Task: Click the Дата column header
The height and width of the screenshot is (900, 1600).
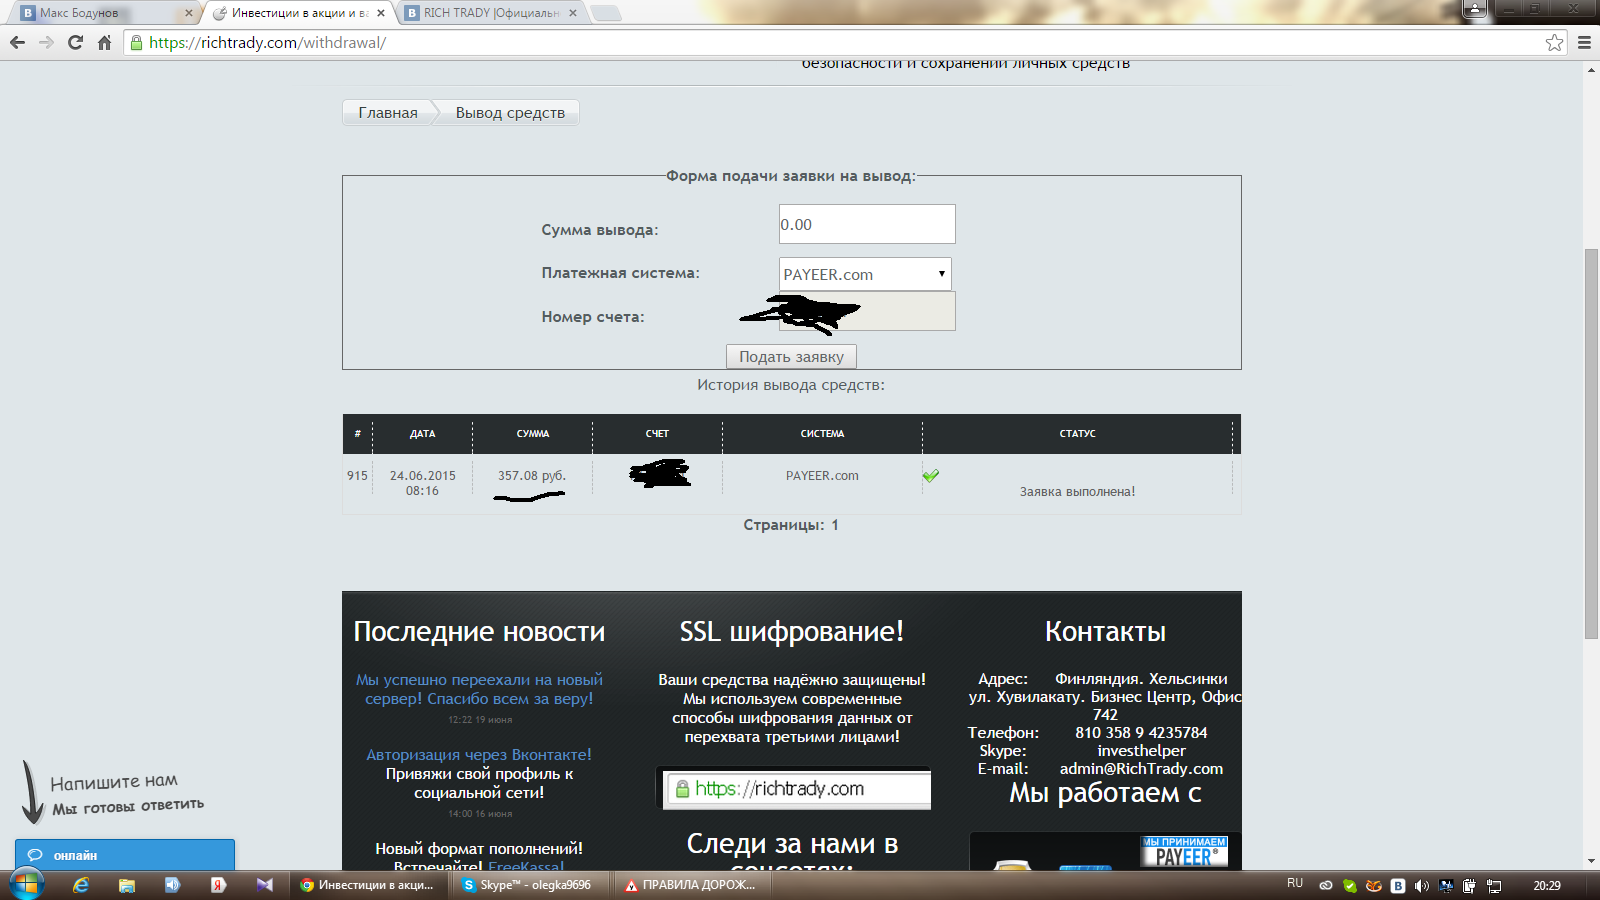Action: 422,433
